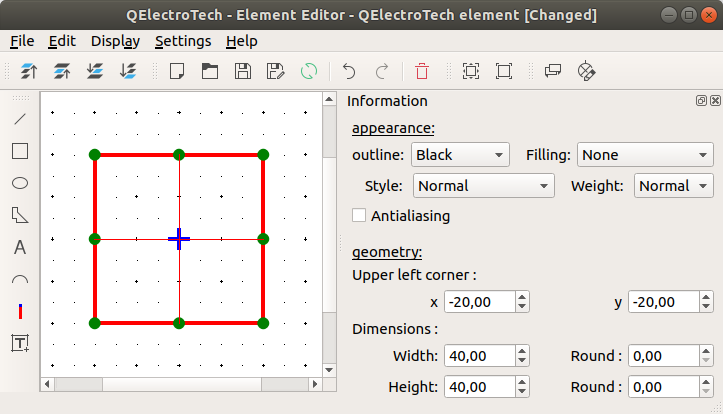723x414 pixels.
Task: Click the Round field beside Height
Action: pyautogui.click(x=664, y=387)
